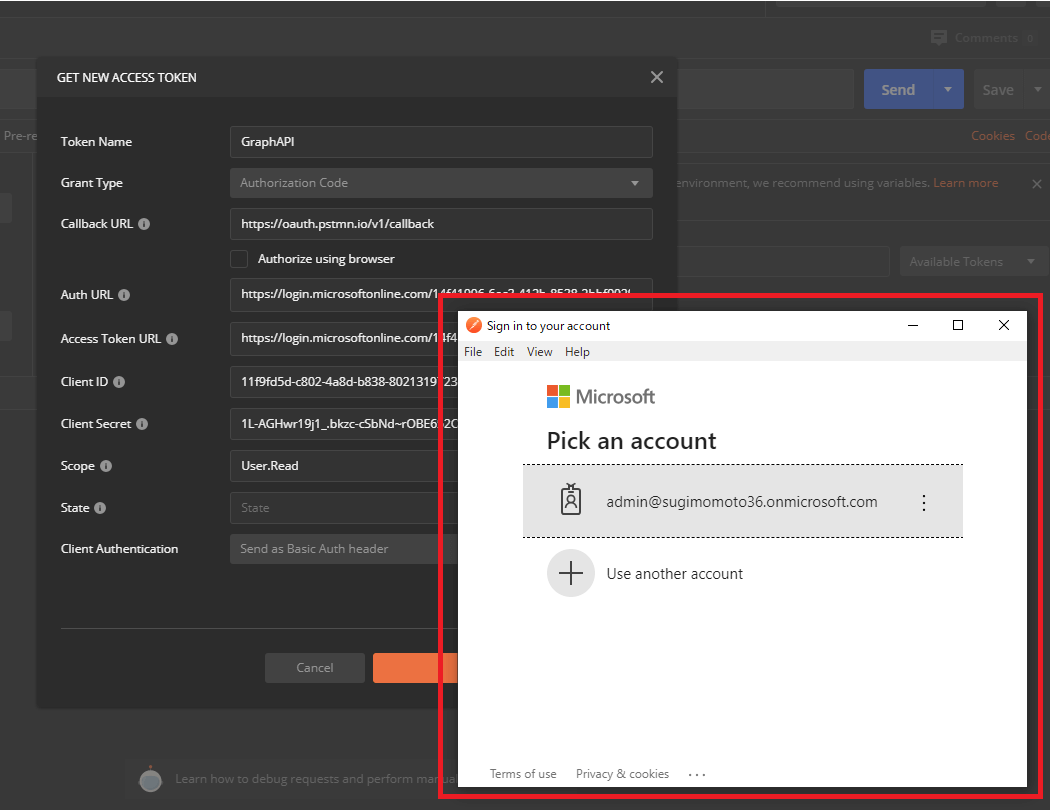Close the Get New Access Token dialog
Image resolution: width=1050 pixels, height=810 pixels.
[x=656, y=77]
